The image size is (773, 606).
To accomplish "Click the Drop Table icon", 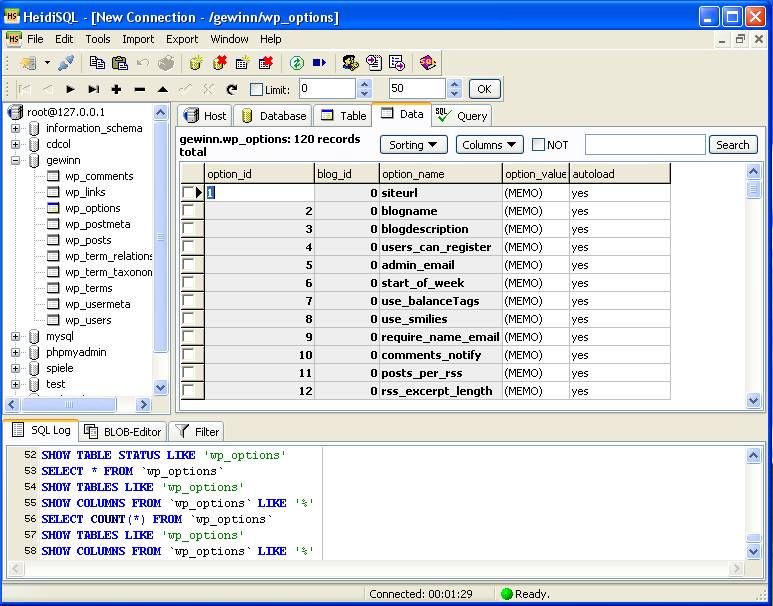I will (x=266, y=63).
